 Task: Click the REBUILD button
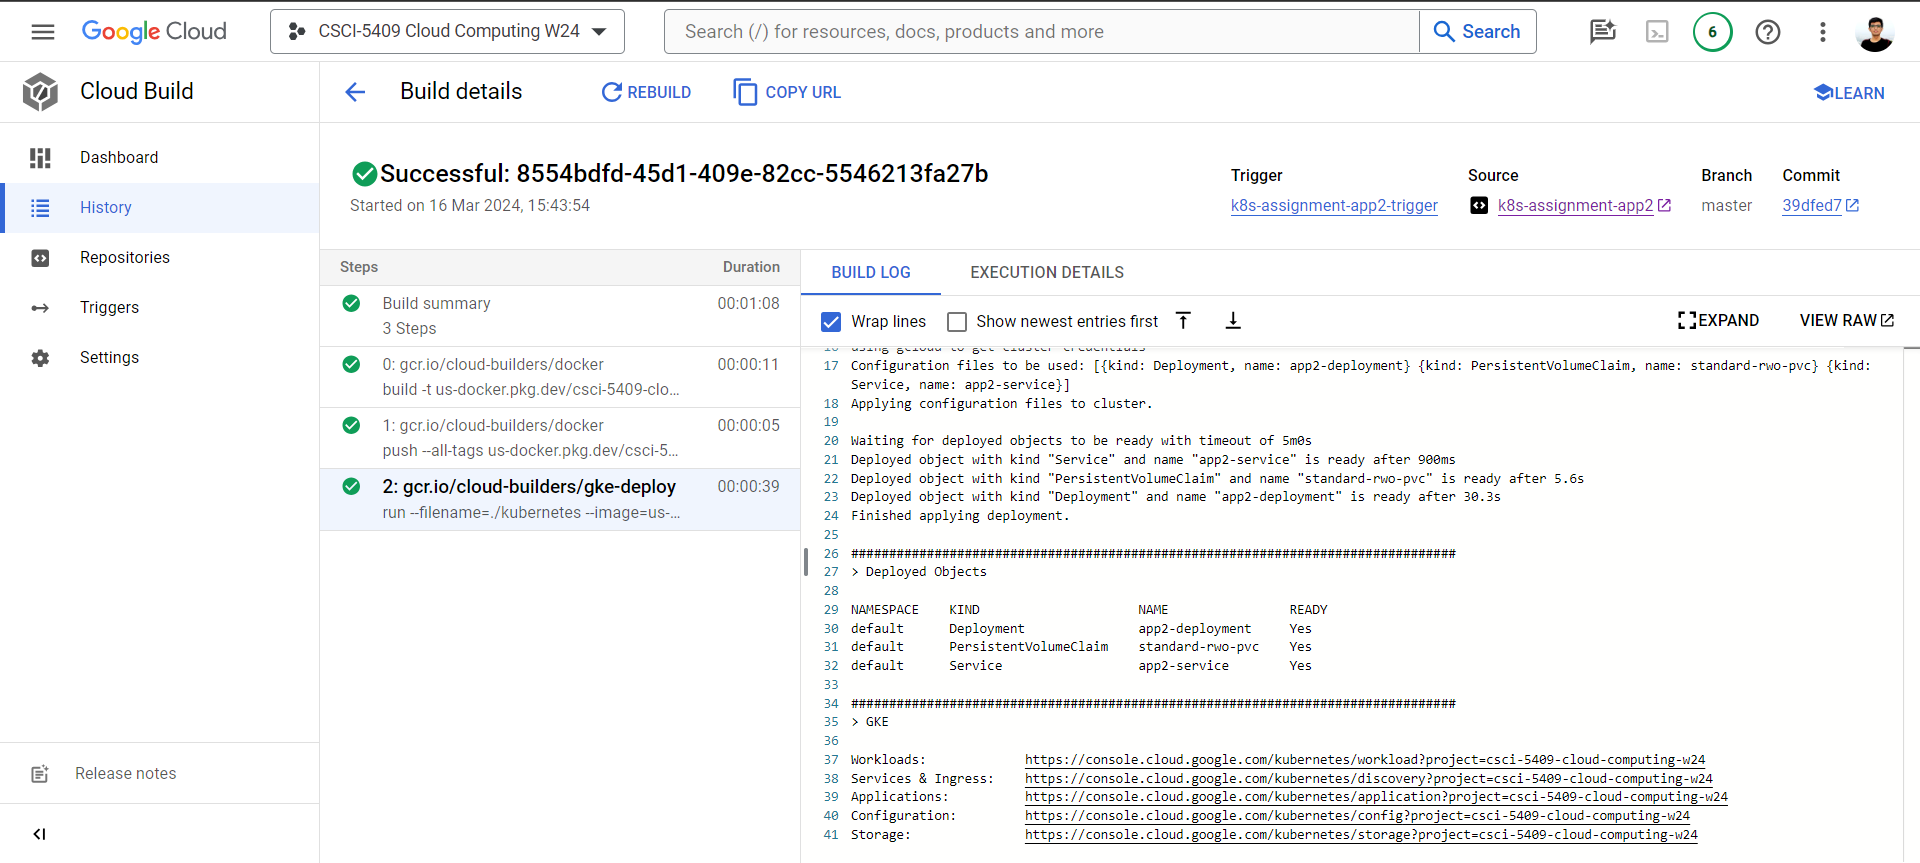[x=646, y=92]
